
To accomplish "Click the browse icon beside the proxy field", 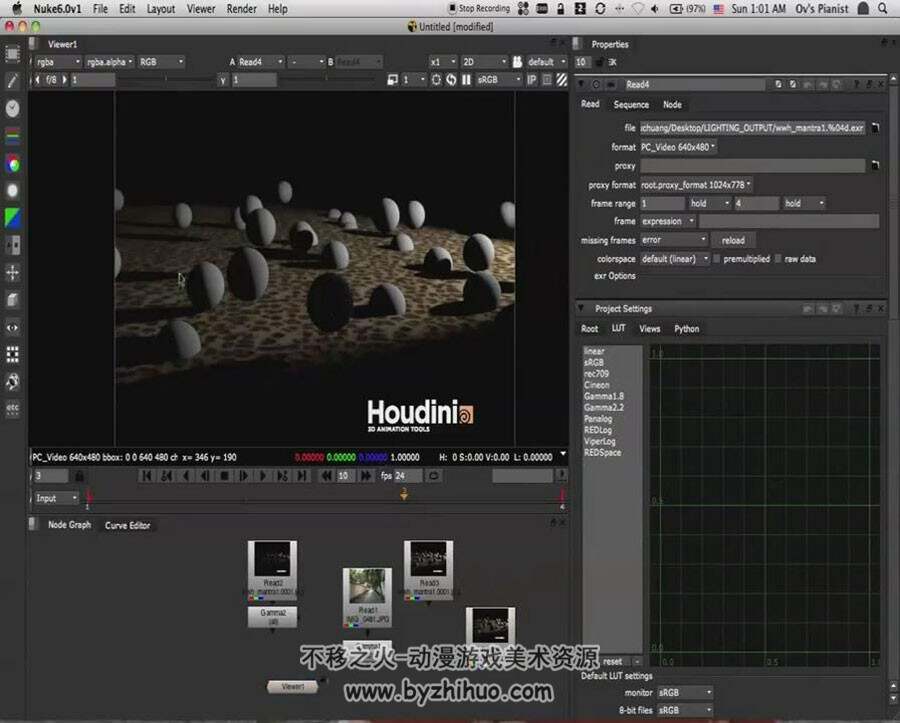I will pos(875,166).
